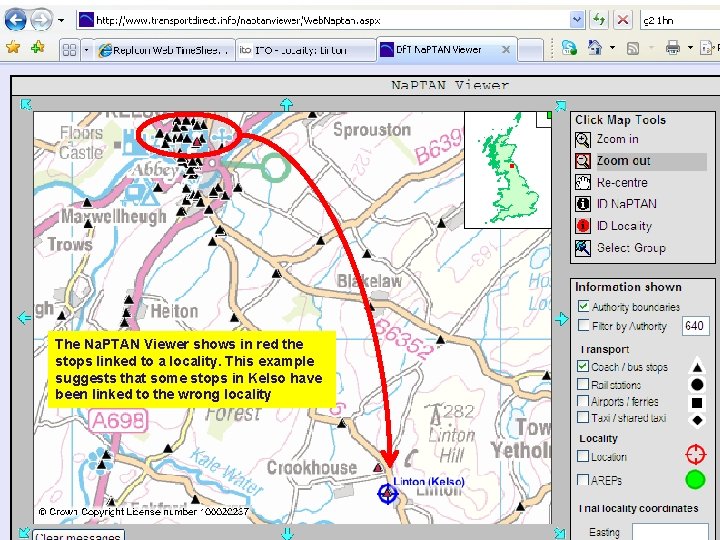The width and height of the screenshot is (720, 540).
Task: Click the Clear messages button
Action: click(78, 535)
